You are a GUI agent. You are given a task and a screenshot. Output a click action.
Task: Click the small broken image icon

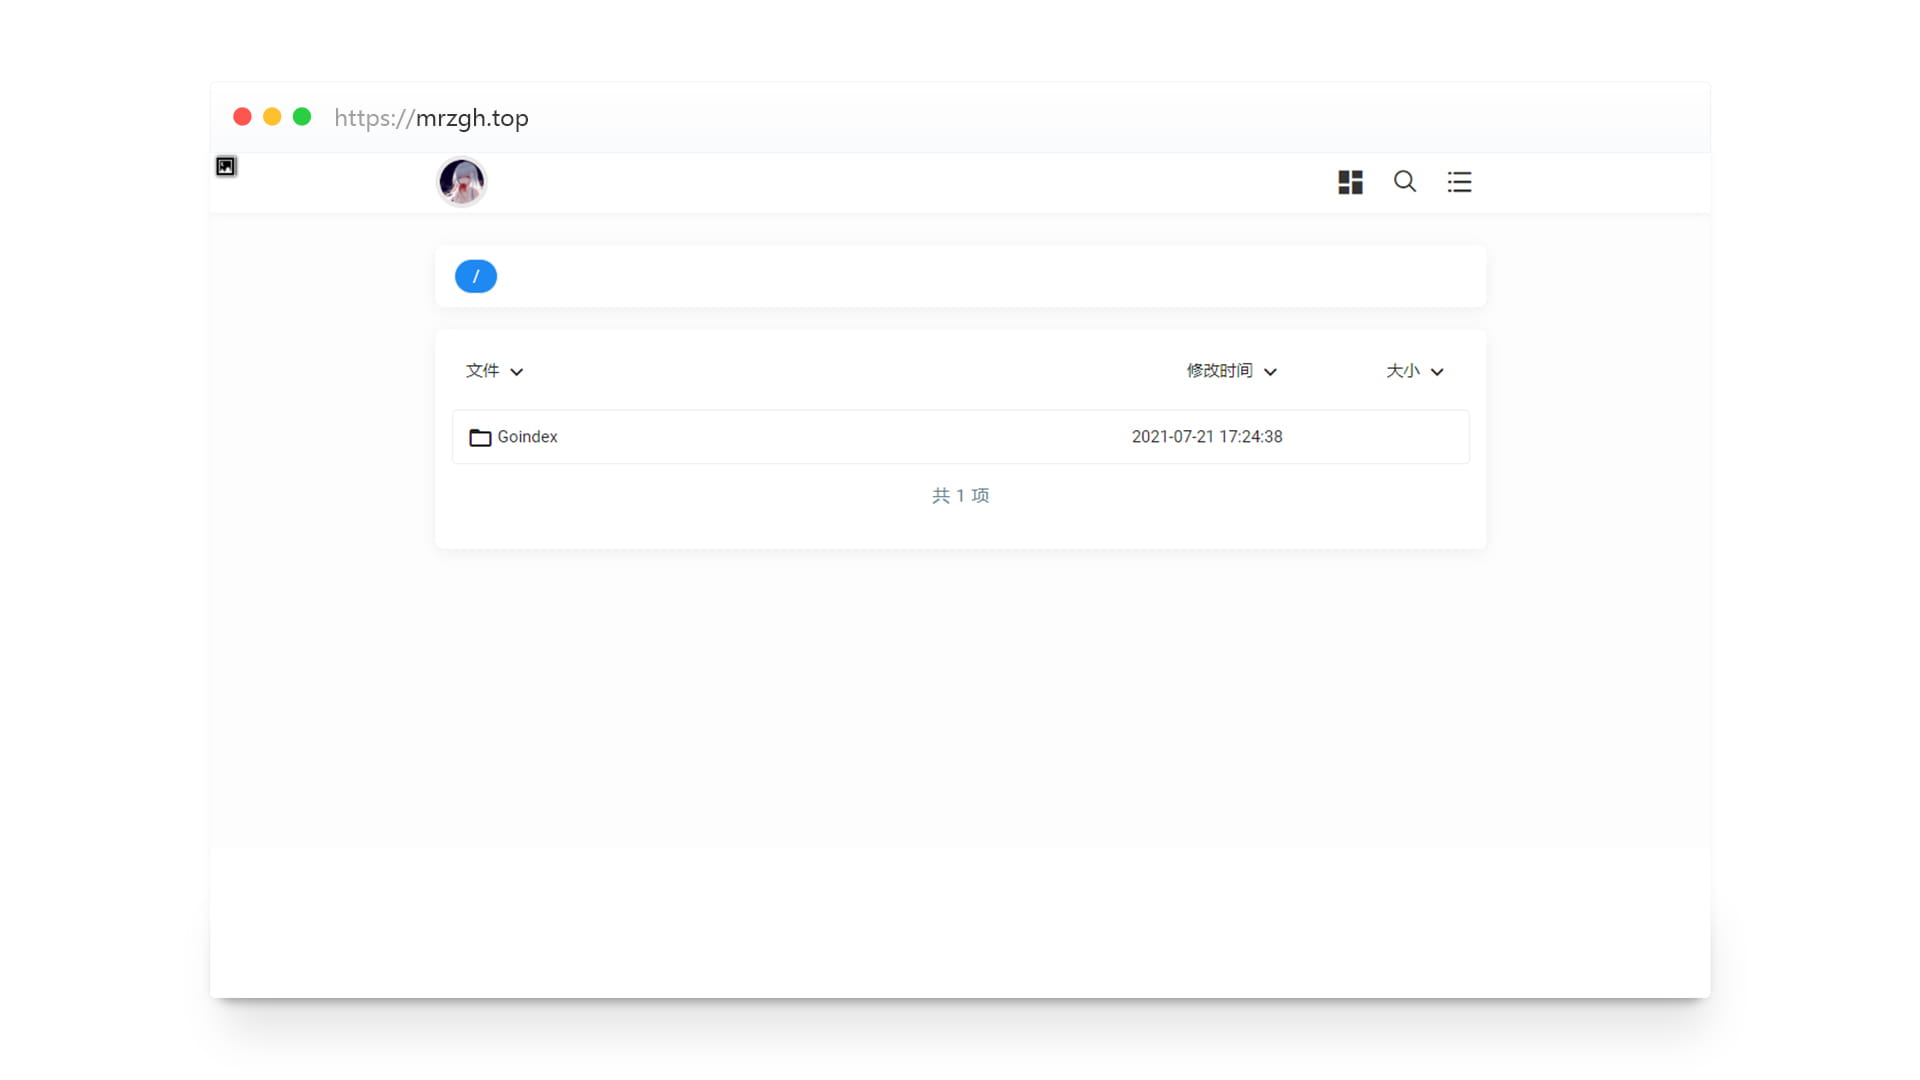coord(226,167)
